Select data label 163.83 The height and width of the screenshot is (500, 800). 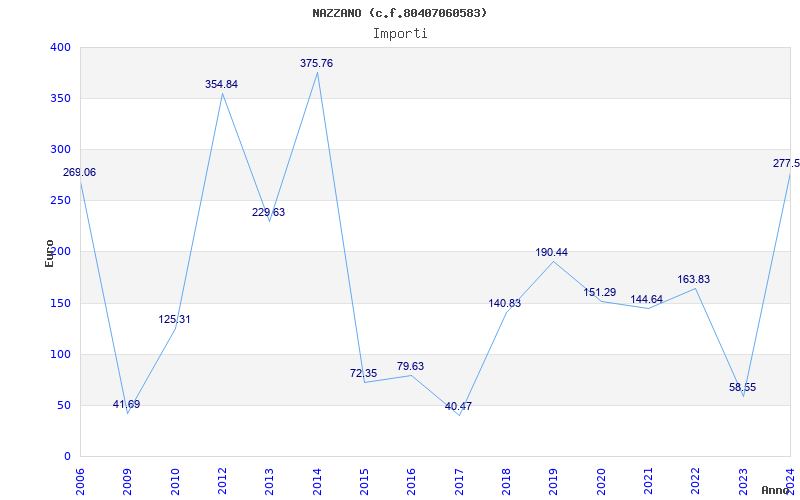coord(693,280)
